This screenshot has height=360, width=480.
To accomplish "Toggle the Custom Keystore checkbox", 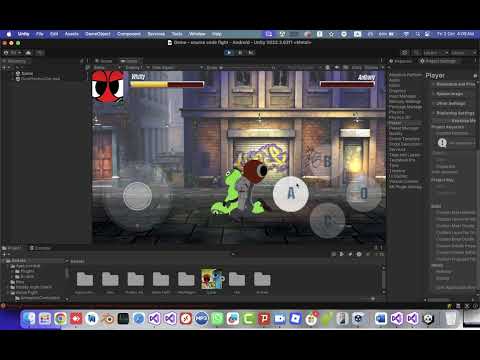I will [x=453, y=133].
